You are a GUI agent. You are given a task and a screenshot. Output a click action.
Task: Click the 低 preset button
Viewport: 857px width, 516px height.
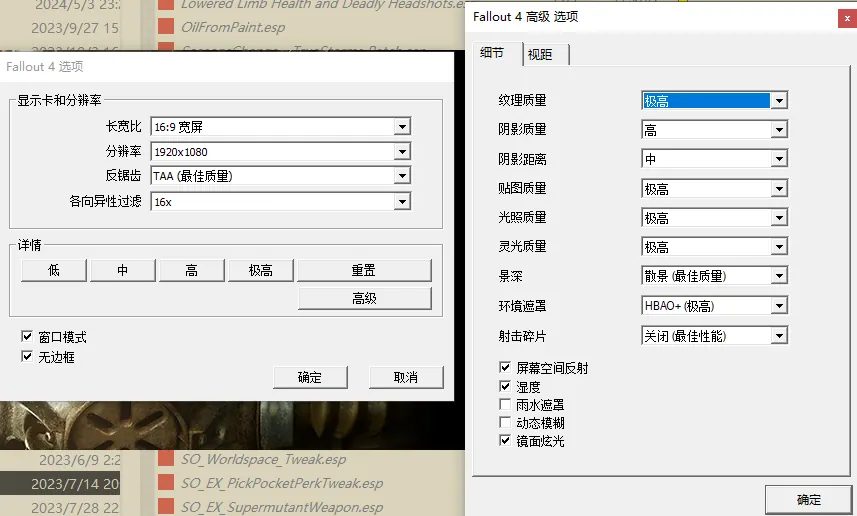click(54, 270)
